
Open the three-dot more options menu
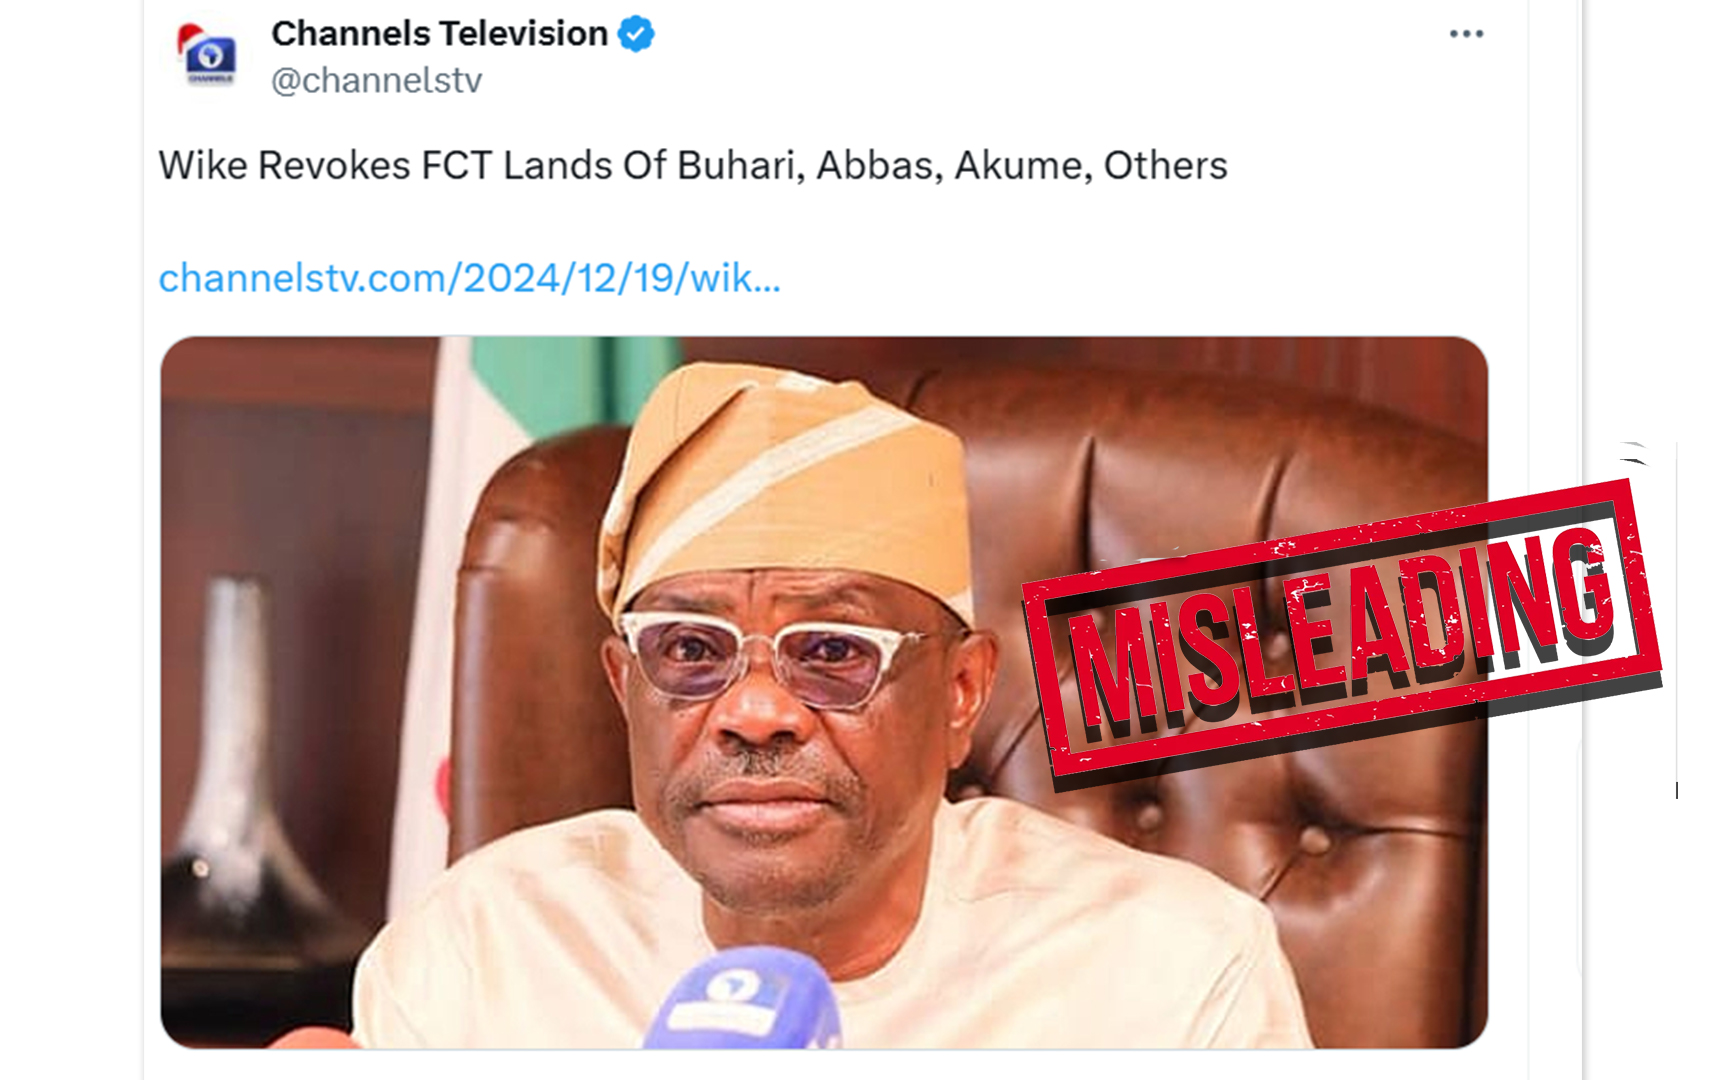(1466, 34)
